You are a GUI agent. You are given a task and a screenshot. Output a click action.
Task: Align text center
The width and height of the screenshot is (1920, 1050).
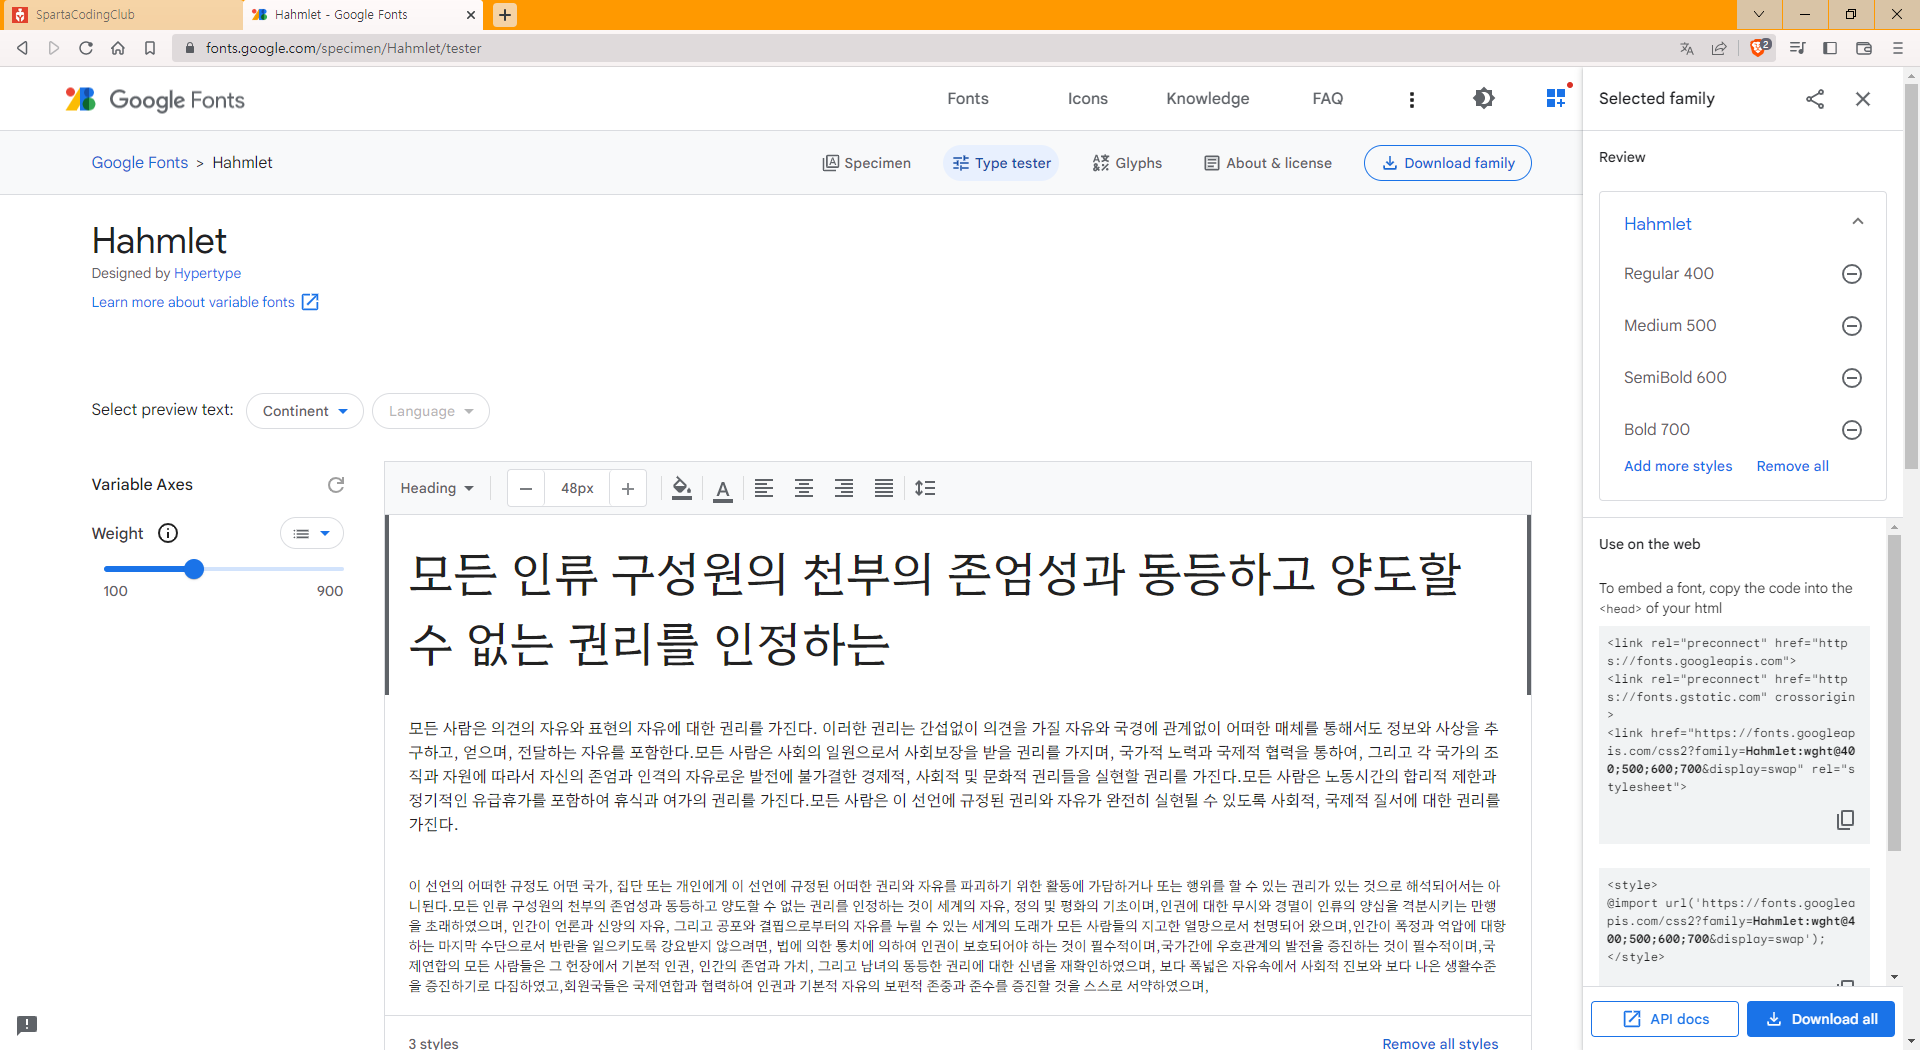coord(804,488)
